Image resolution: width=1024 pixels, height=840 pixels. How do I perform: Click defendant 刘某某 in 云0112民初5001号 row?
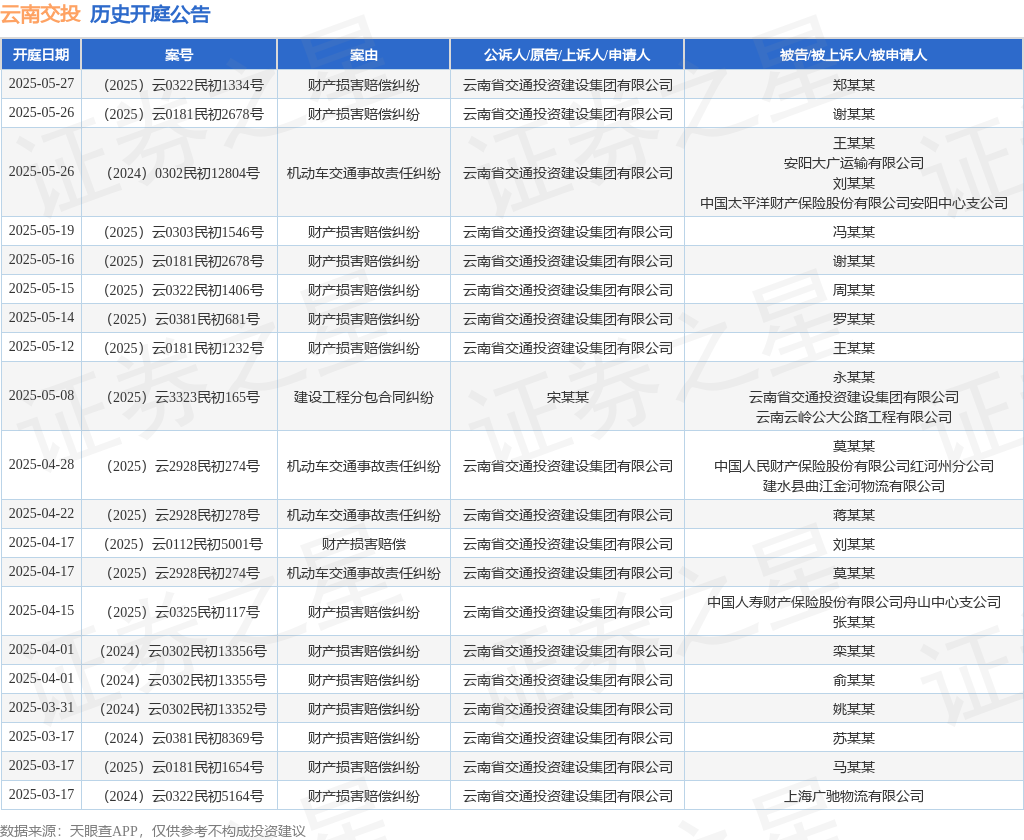tap(854, 544)
